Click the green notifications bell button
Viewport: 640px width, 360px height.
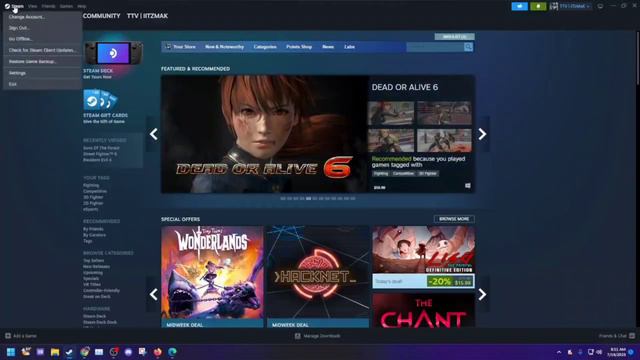pyautogui.click(x=538, y=6)
